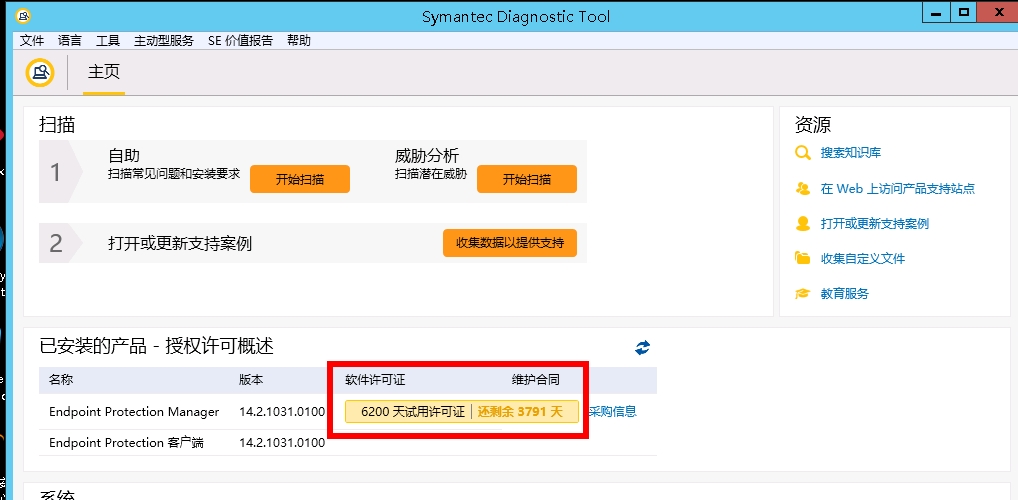Click version 14.2.1031.0100 of Endpoint Protection 客户端
1018x500 pixels.
(x=282, y=443)
